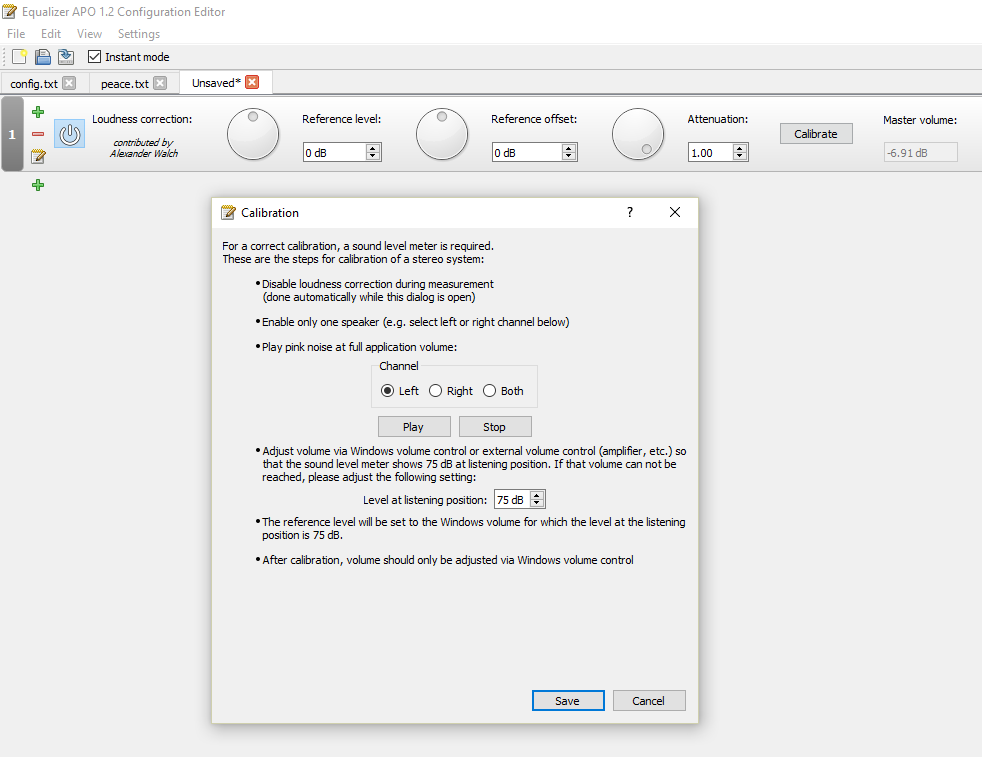Viewport: 982px width, 757px height.
Task: Click the Calibrate button
Action: (816, 133)
